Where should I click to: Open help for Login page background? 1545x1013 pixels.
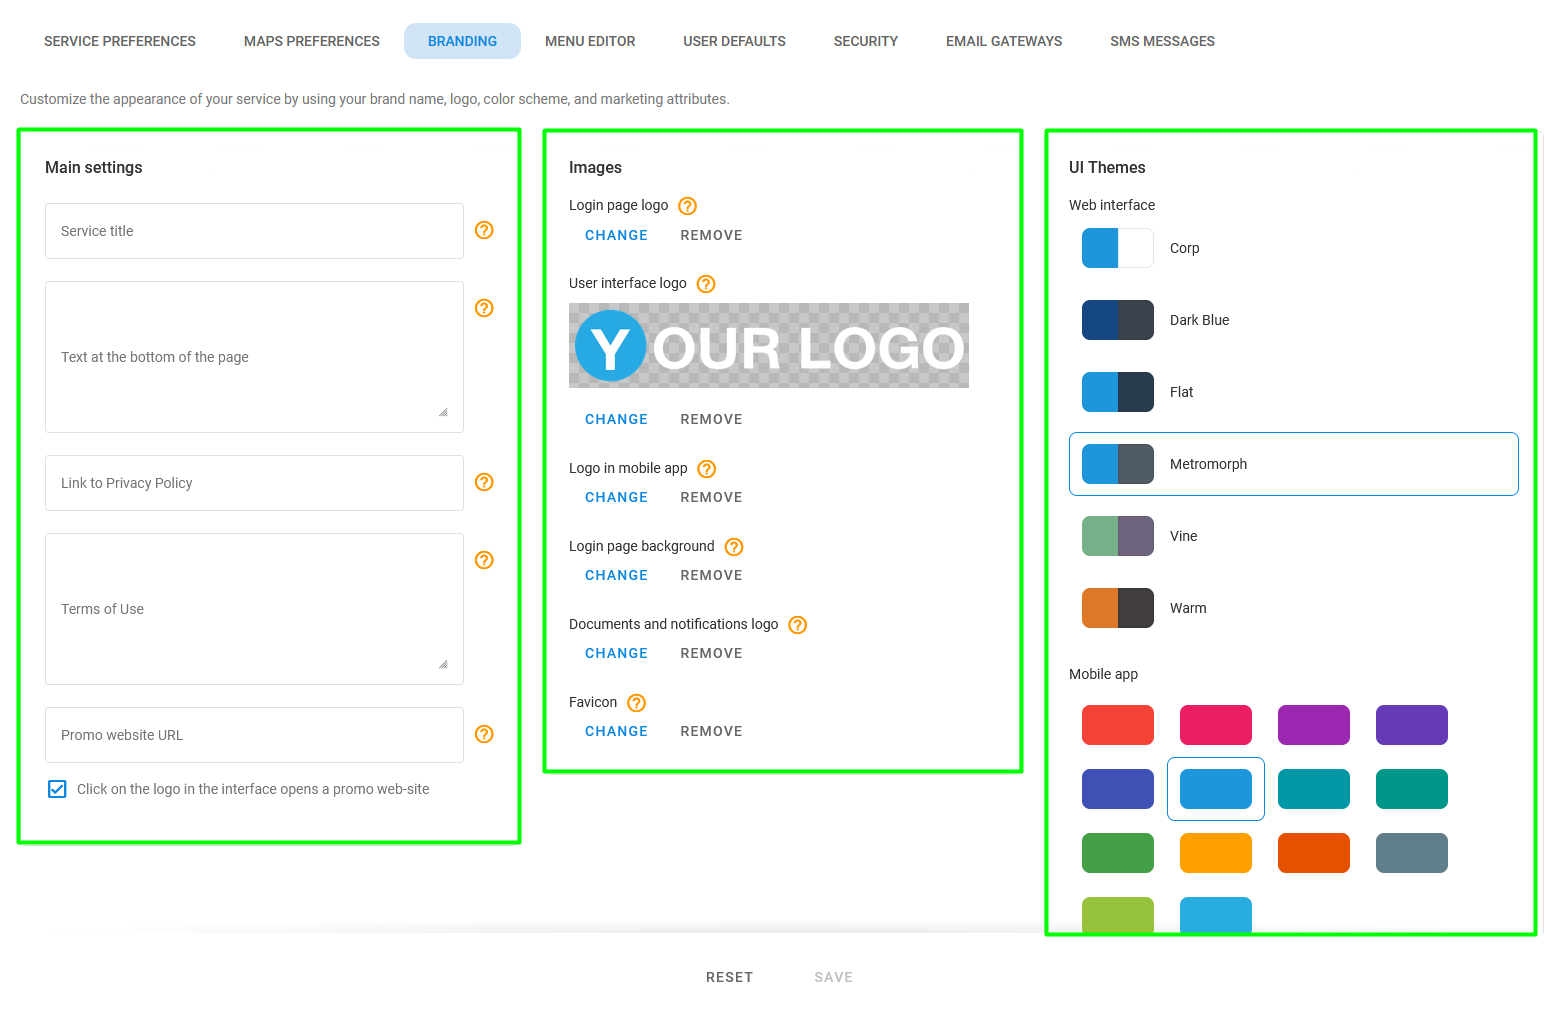pos(733,546)
